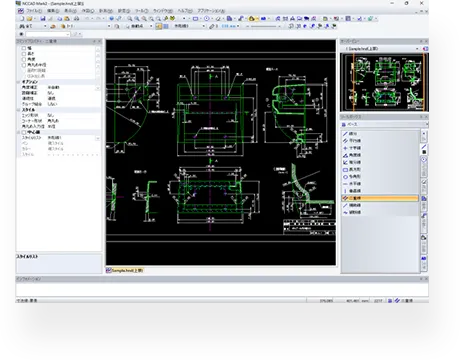Toggle the second property checkbox (高さ)
This screenshot has width=460, height=360.
tap(24, 54)
